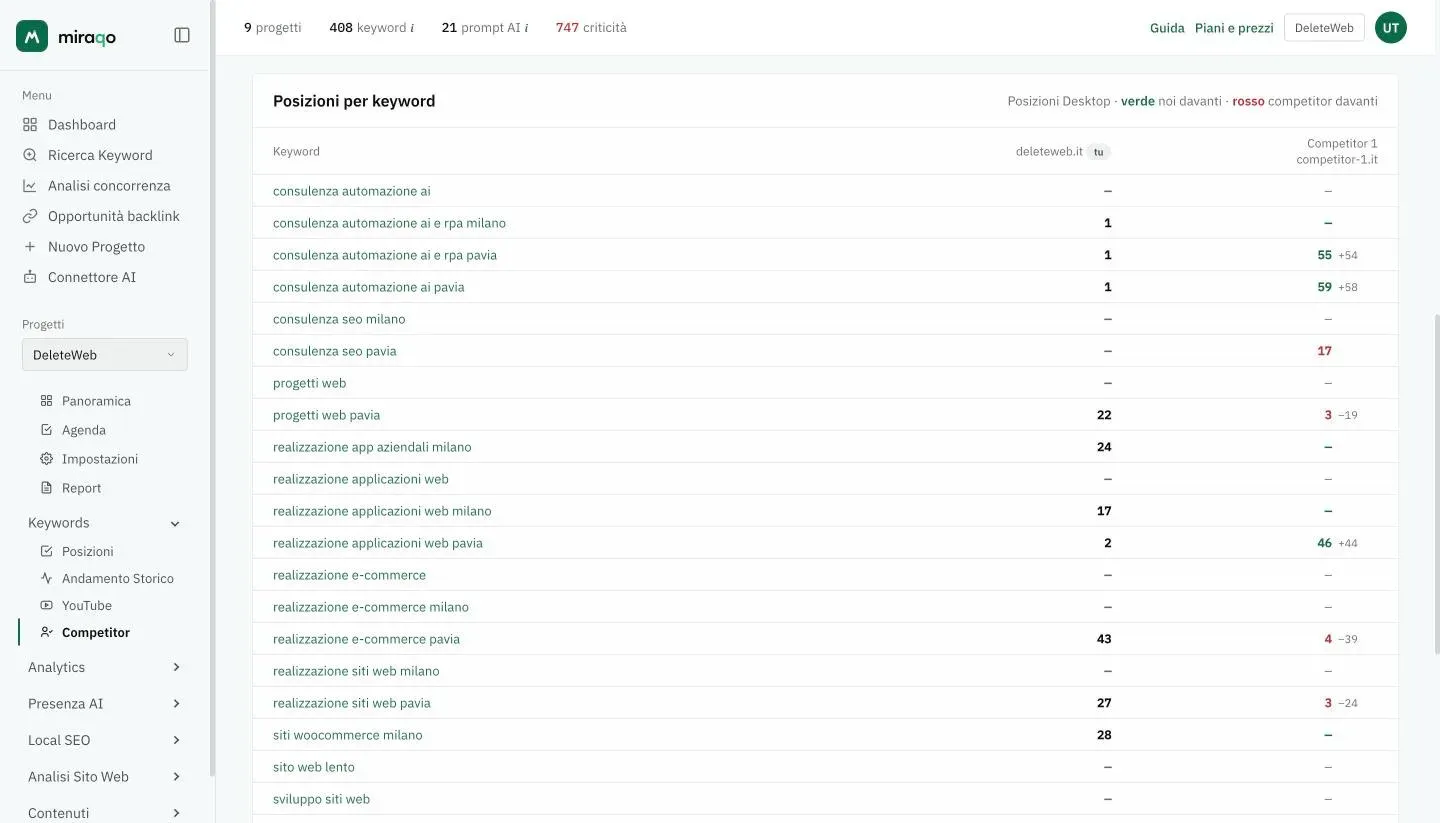This screenshot has width=1440, height=823.
Task: Open the DeleteWeb project dropdown
Action: (x=105, y=355)
